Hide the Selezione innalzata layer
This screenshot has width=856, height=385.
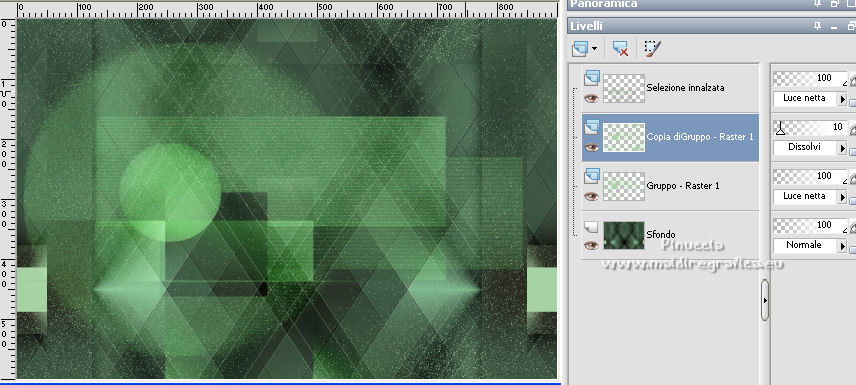pos(591,98)
